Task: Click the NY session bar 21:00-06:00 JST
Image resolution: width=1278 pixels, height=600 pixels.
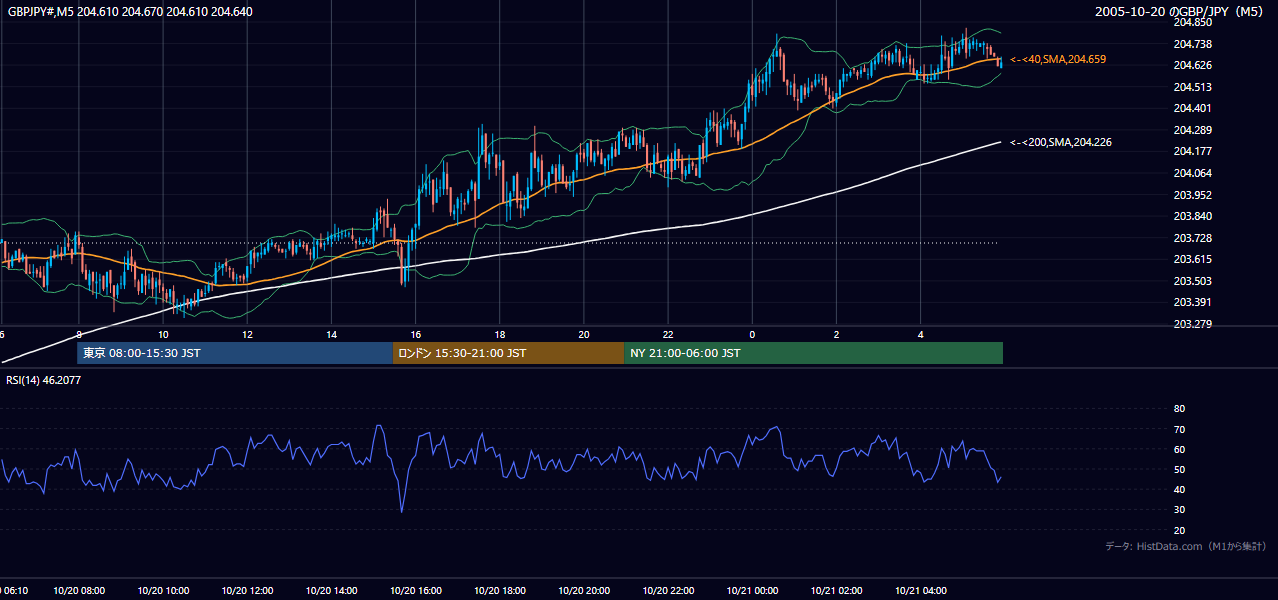Action: tap(814, 353)
